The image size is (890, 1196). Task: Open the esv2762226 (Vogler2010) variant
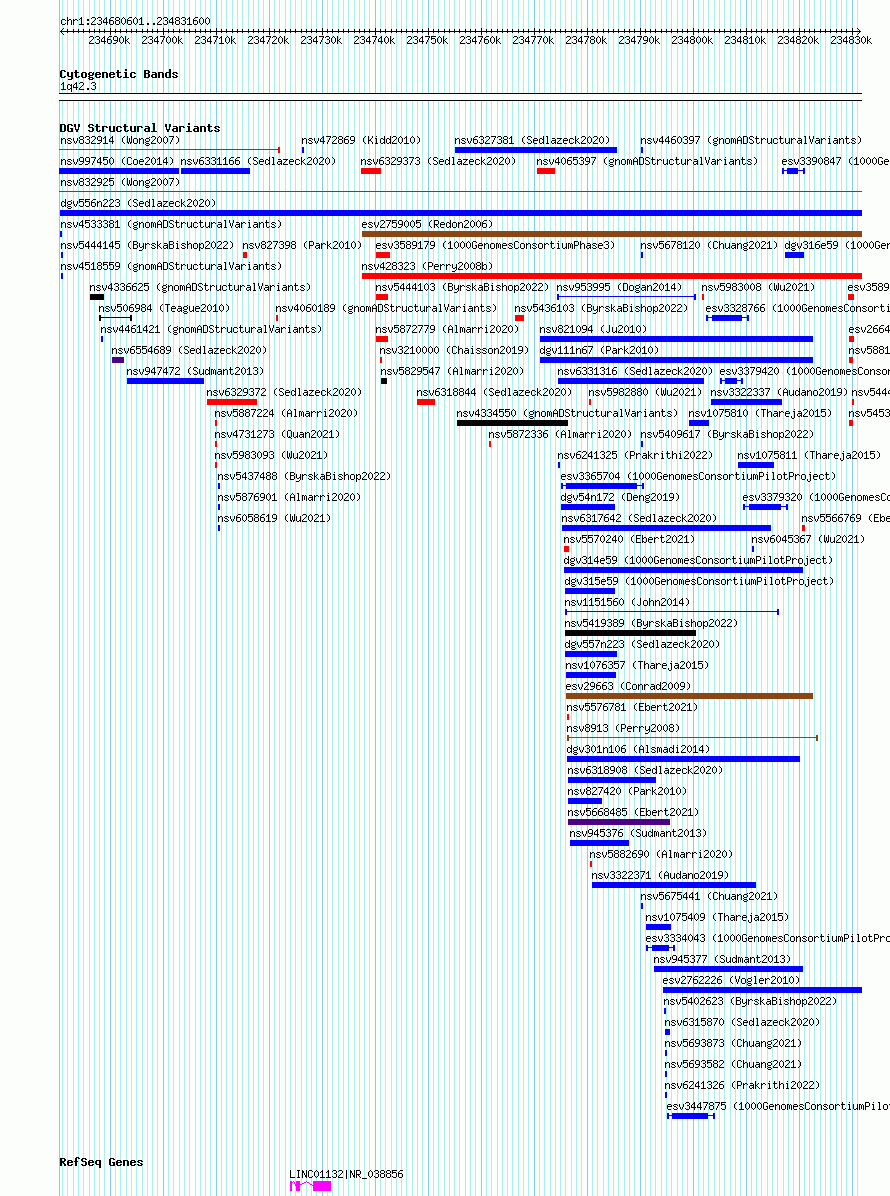pos(731,980)
